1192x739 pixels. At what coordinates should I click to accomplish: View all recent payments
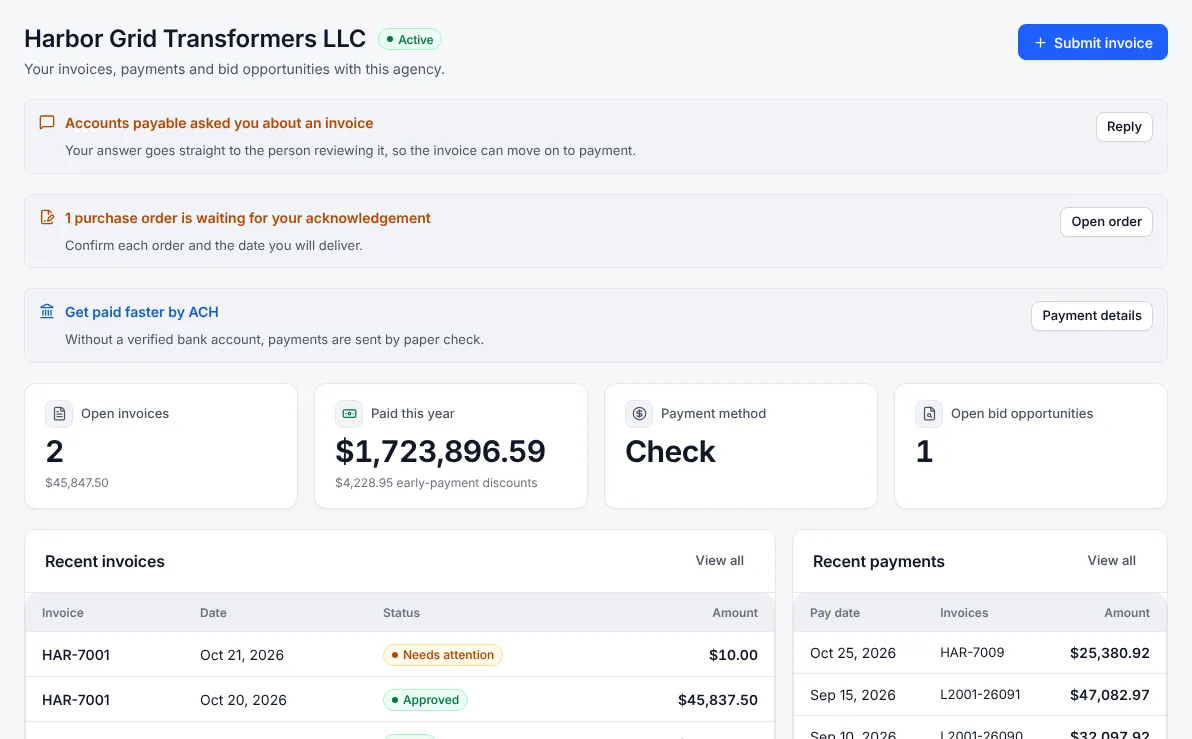pyautogui.click(x=1111, y=560)
